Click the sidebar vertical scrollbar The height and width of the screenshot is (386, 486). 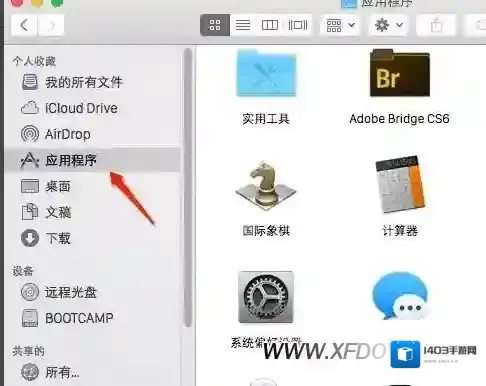[188, 187]
